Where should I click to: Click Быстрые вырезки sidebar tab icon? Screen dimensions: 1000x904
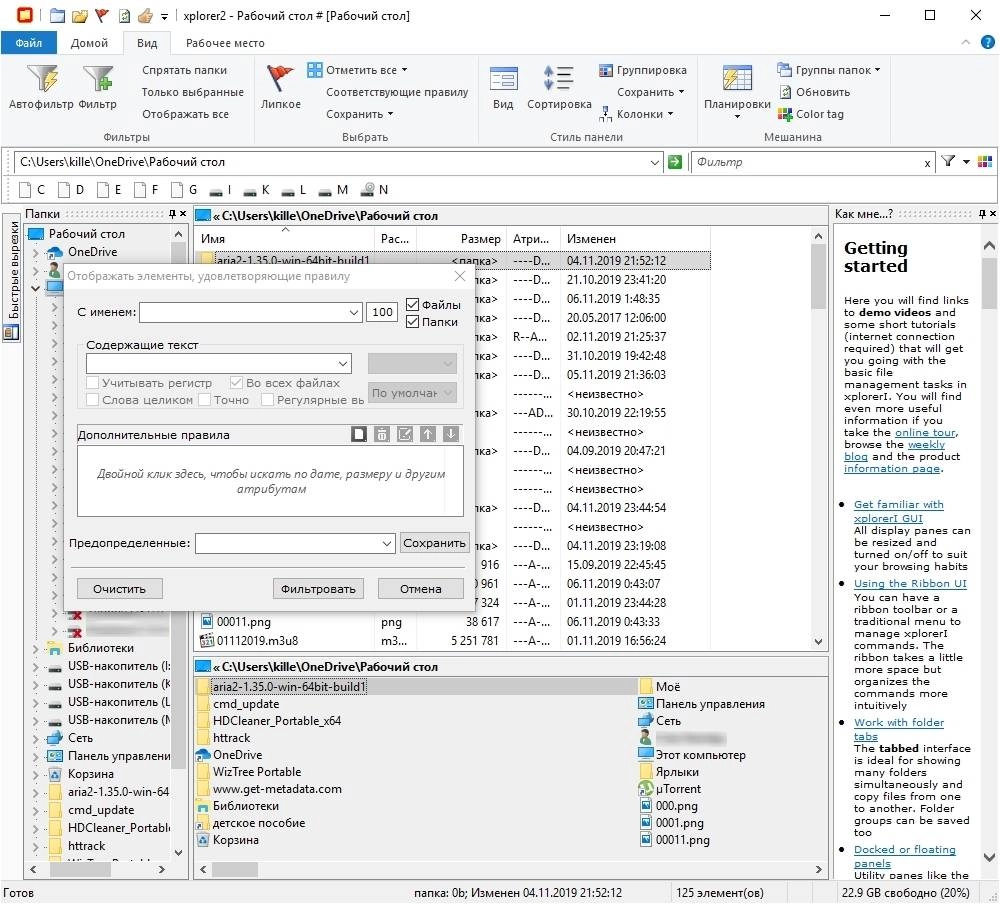pyautogui.click(x=11, y=332)
